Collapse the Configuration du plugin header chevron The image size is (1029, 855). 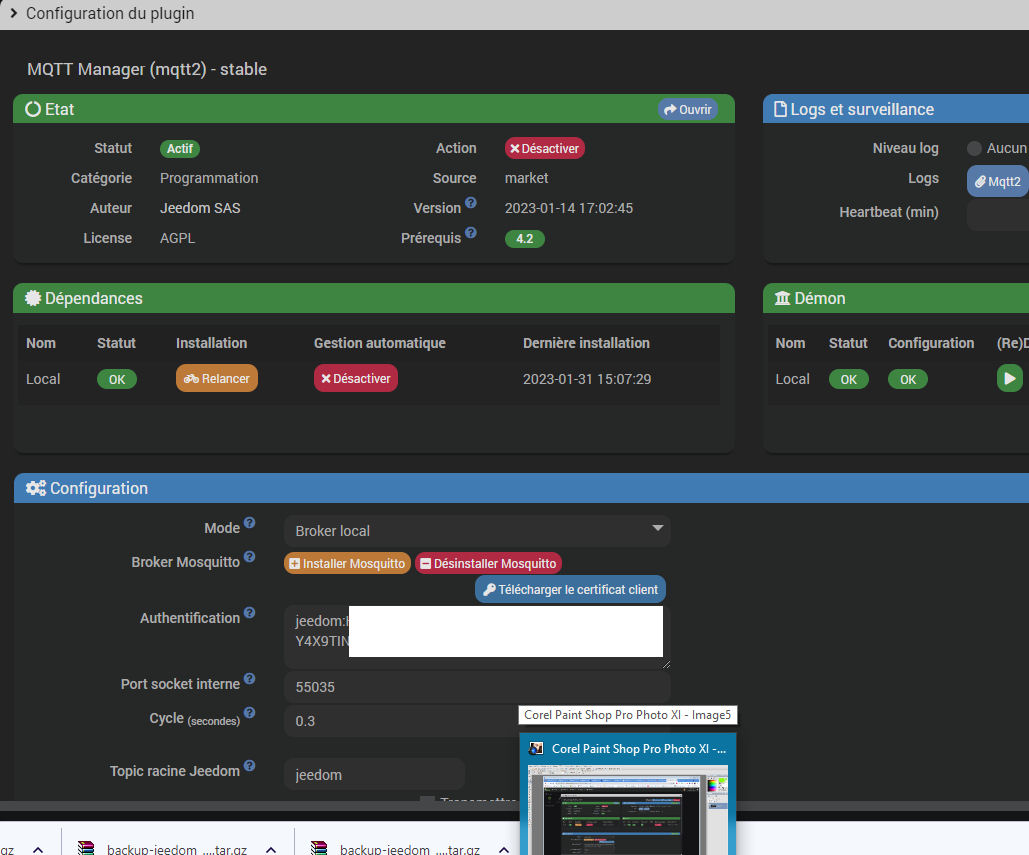coord(13,14)
